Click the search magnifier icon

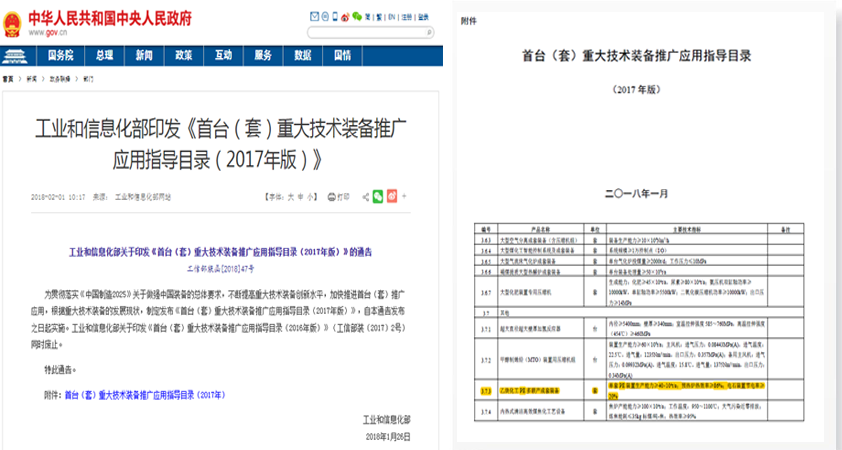click(429, 33)
